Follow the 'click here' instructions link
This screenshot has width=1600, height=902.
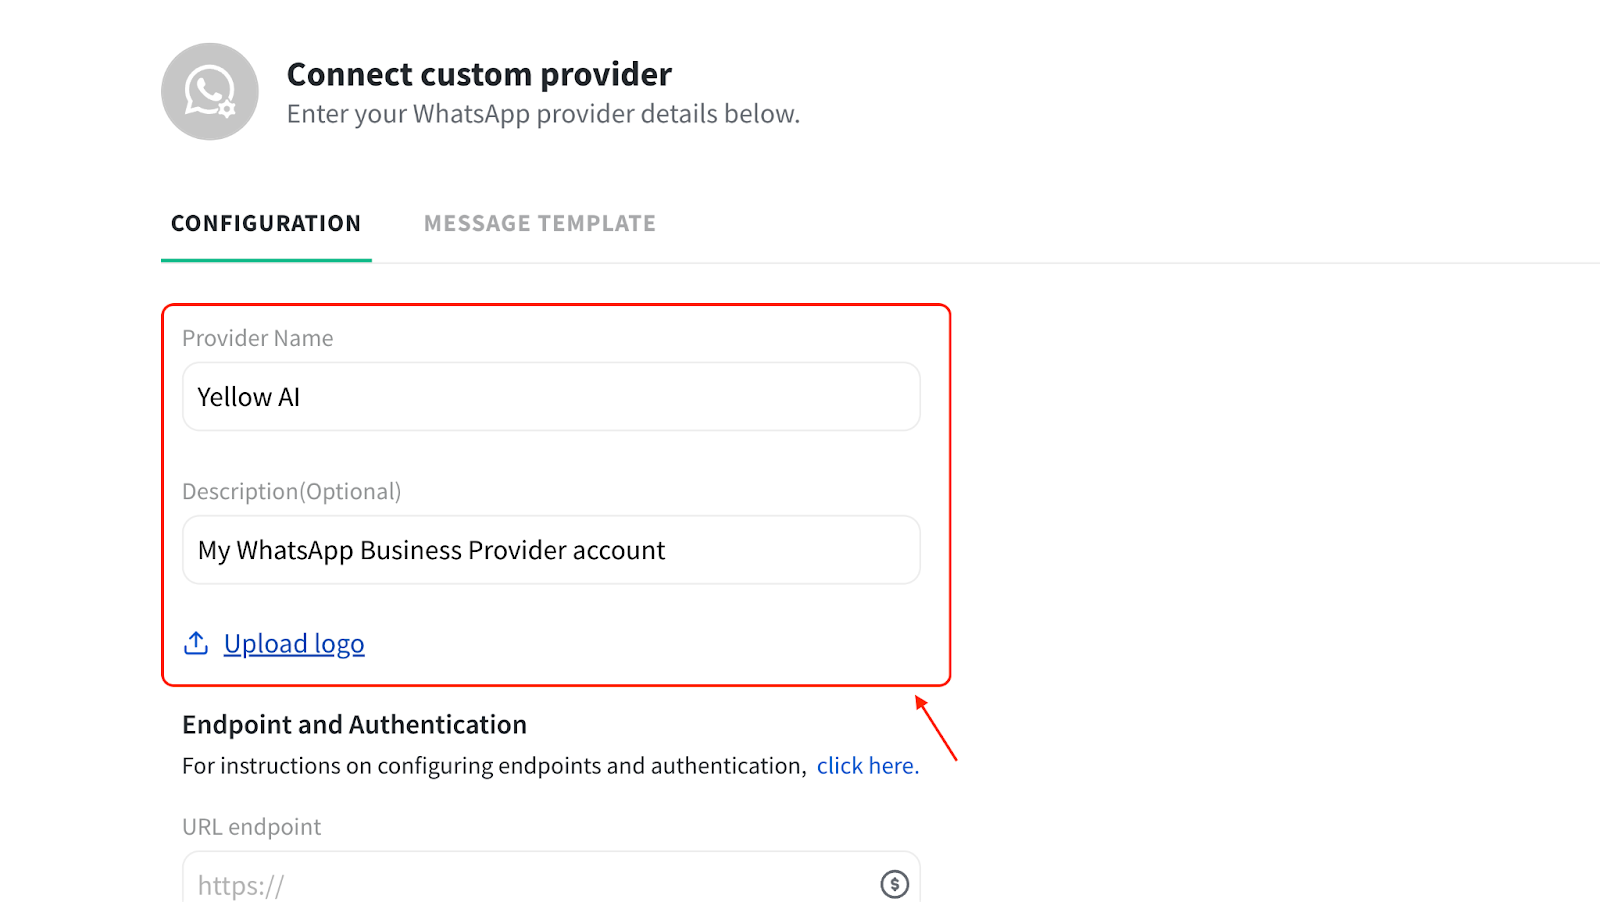(x=867, y=766)
